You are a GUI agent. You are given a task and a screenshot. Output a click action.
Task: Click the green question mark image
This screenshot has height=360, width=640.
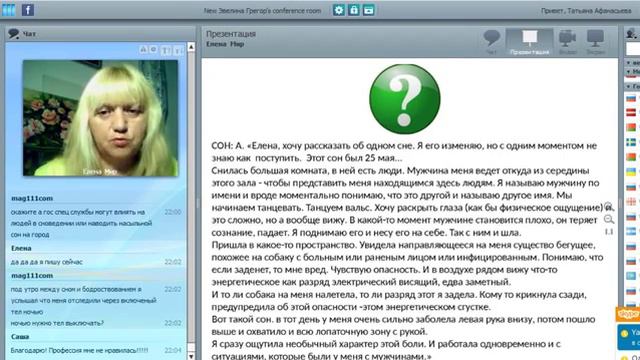[404, 99]
